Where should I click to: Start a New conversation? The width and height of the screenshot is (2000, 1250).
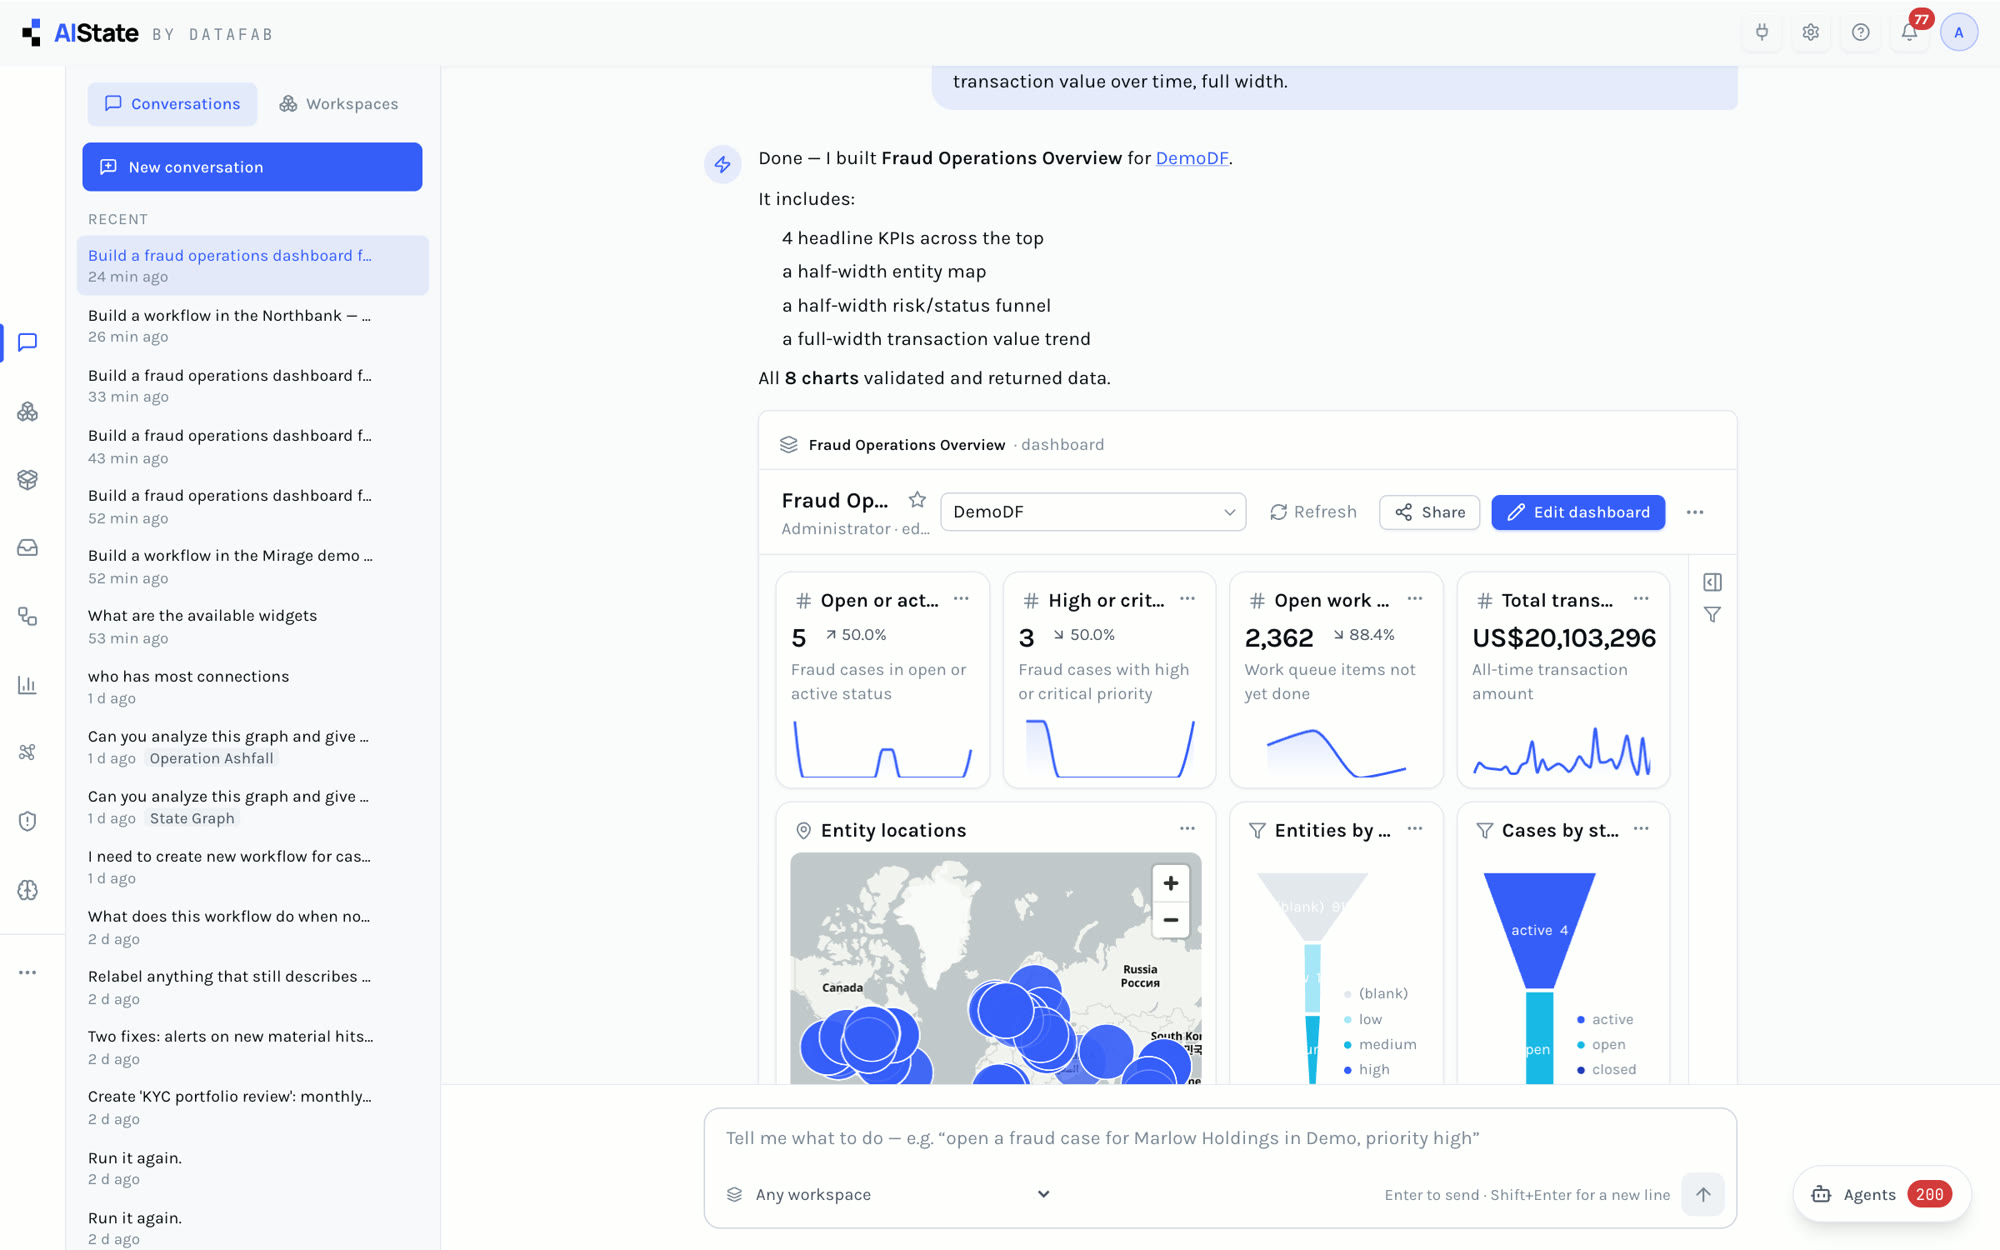tap(252, 167)
